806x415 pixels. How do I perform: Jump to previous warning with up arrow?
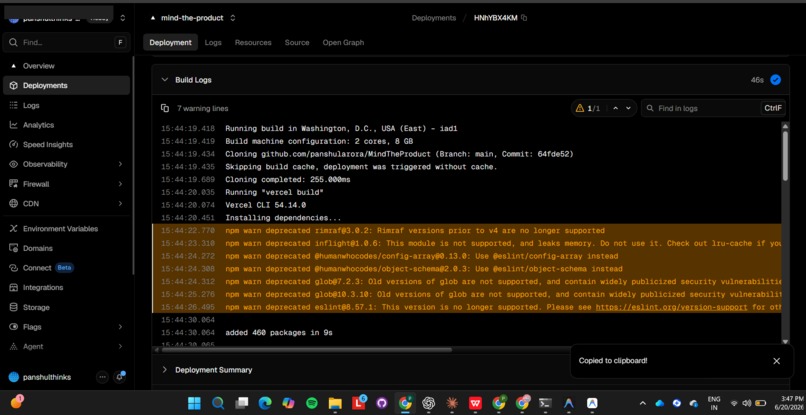click(x=615, y=109)
